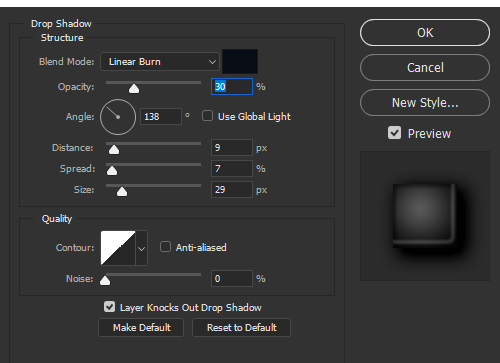
Task: Click the Distance field showing 9
Action: (x=232, y=148)
